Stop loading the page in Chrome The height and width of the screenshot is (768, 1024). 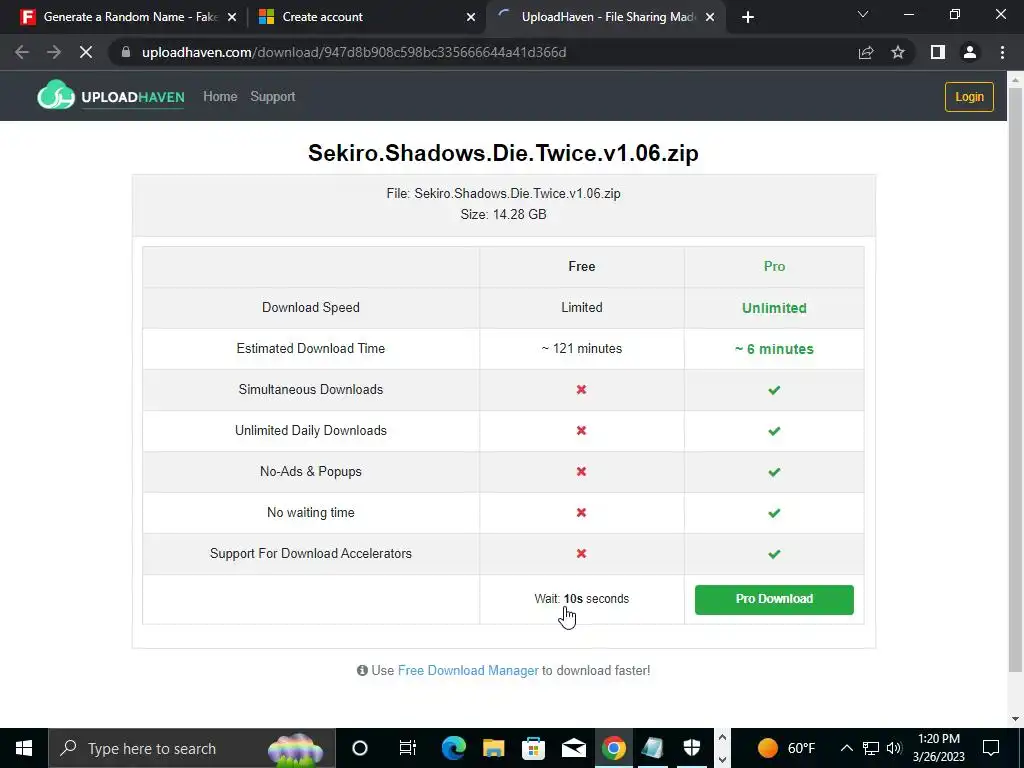[x=86, y=52]
